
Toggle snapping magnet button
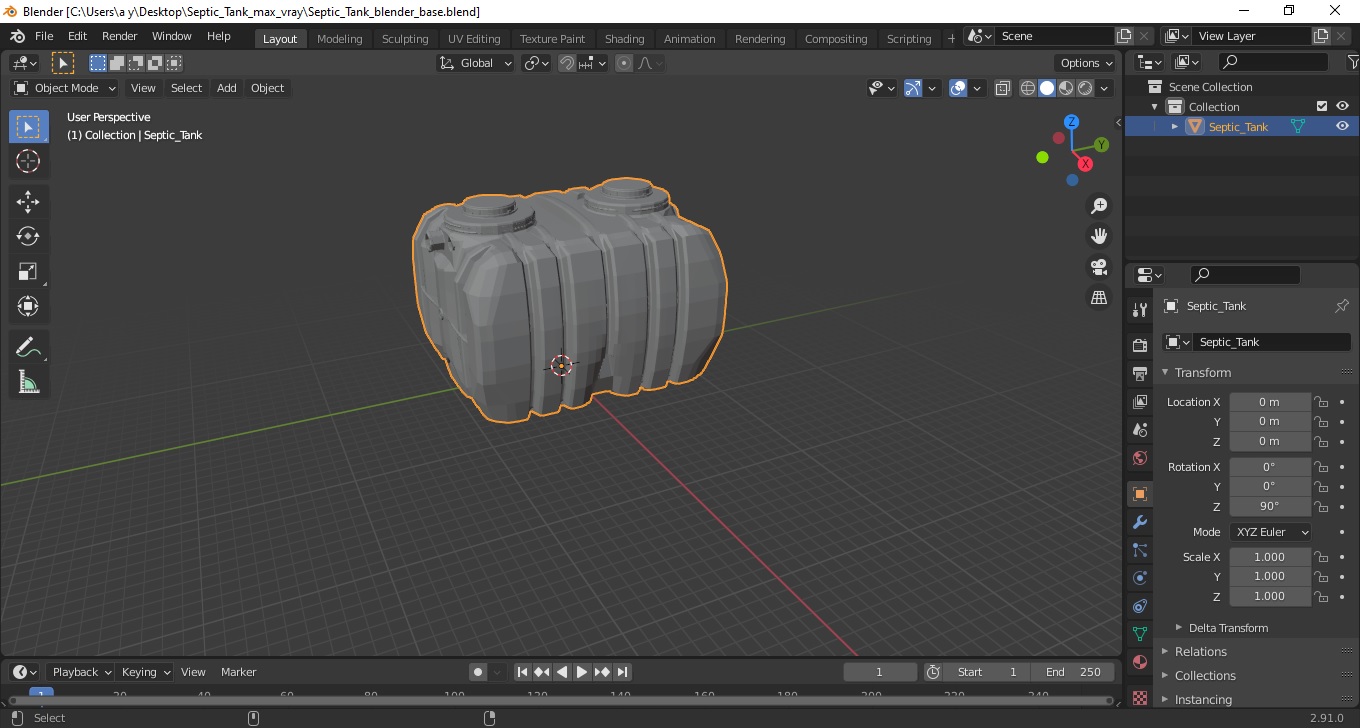pos(567,63)
